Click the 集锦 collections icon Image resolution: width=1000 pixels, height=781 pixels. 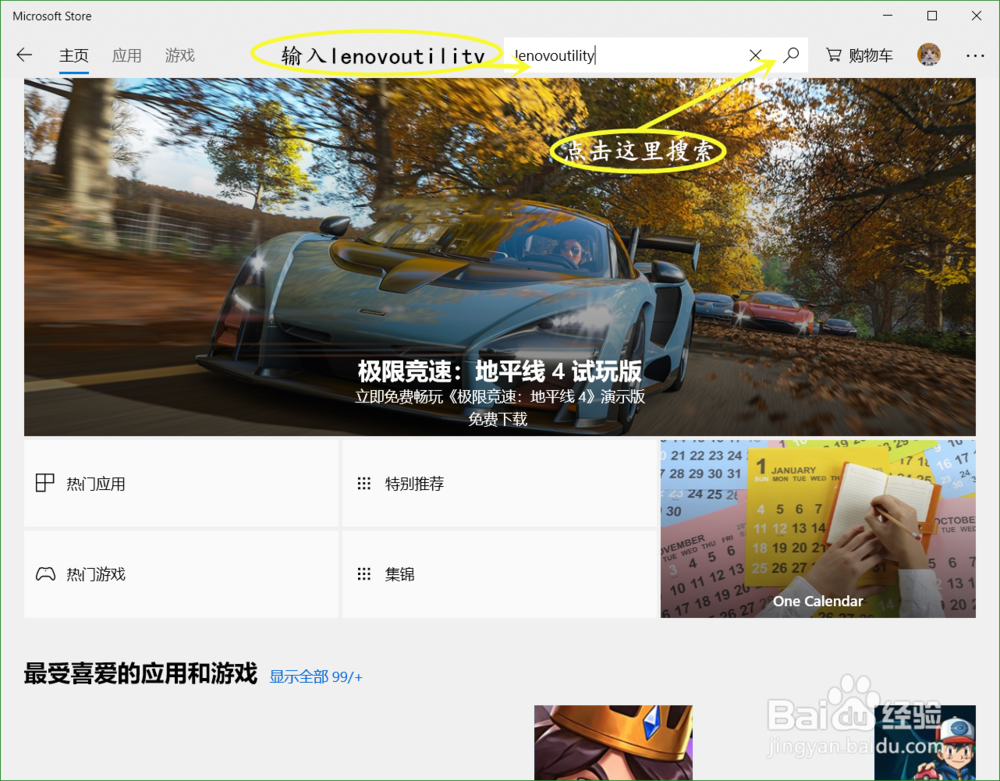point(365,573)
